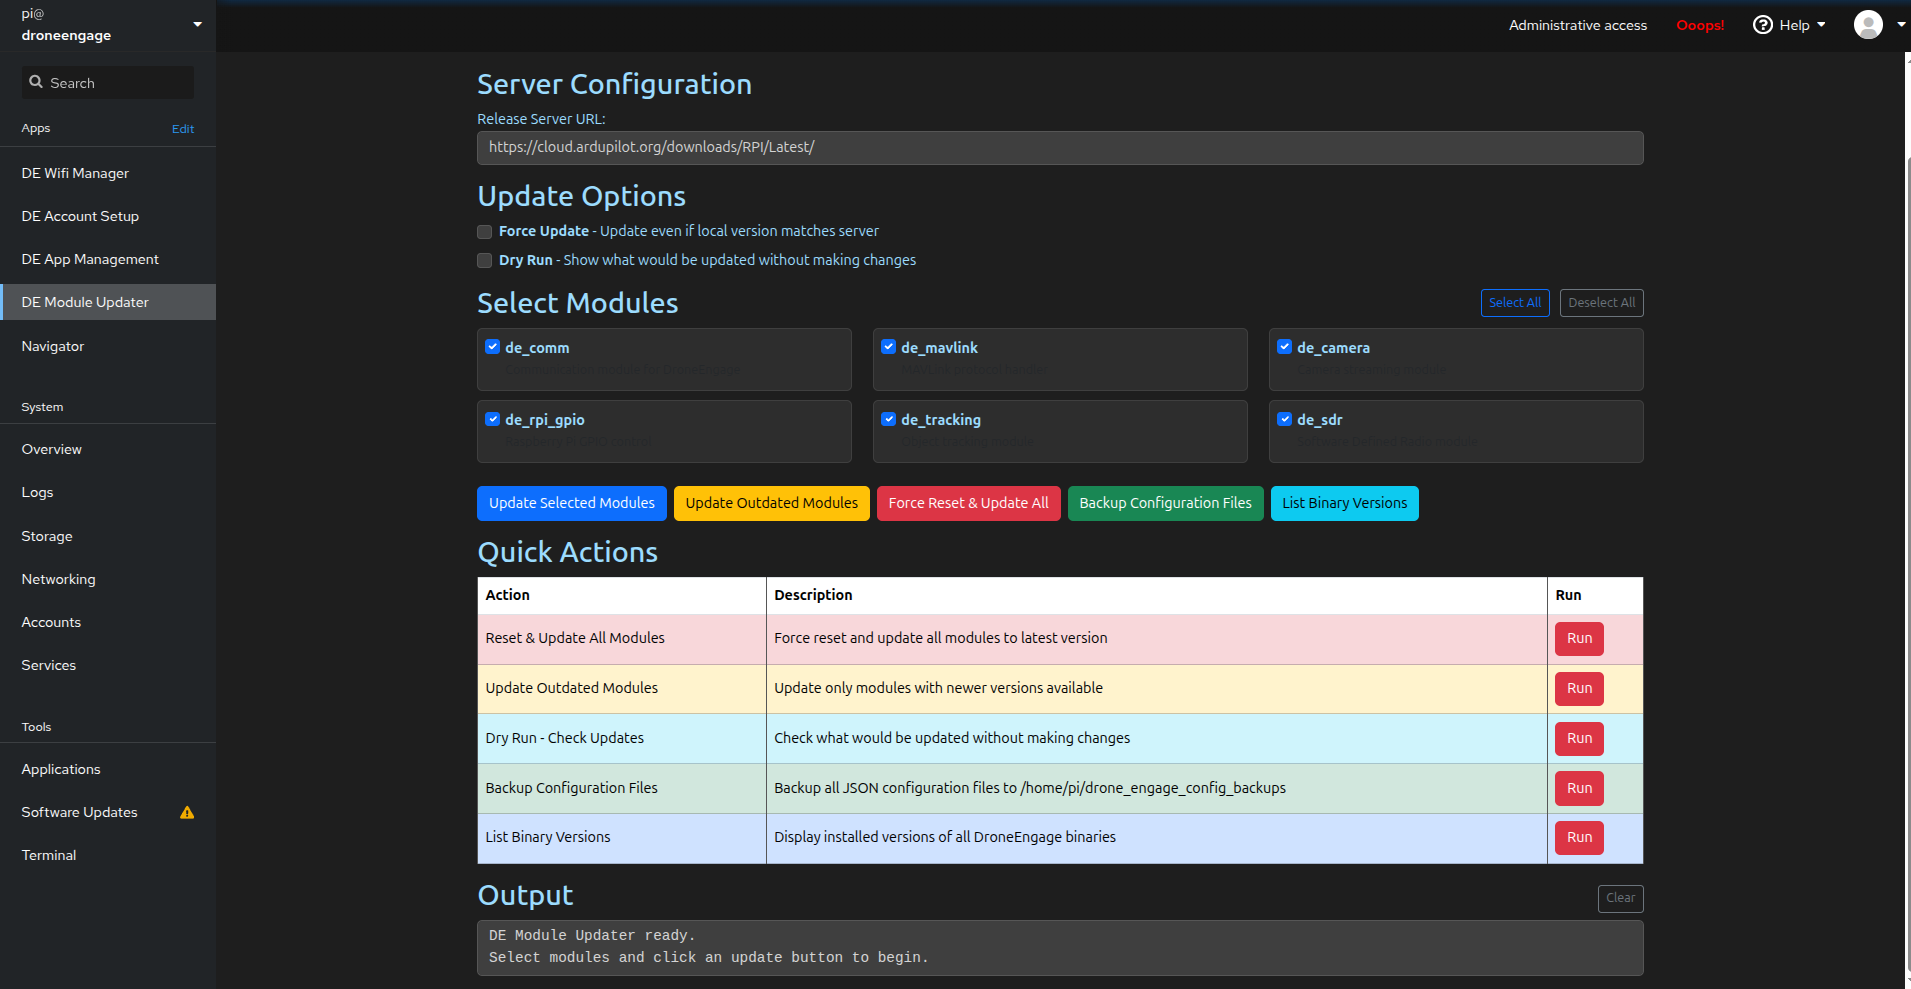
Task: Run the Backup Configuration Files action
Action: tap(1578, 788)
